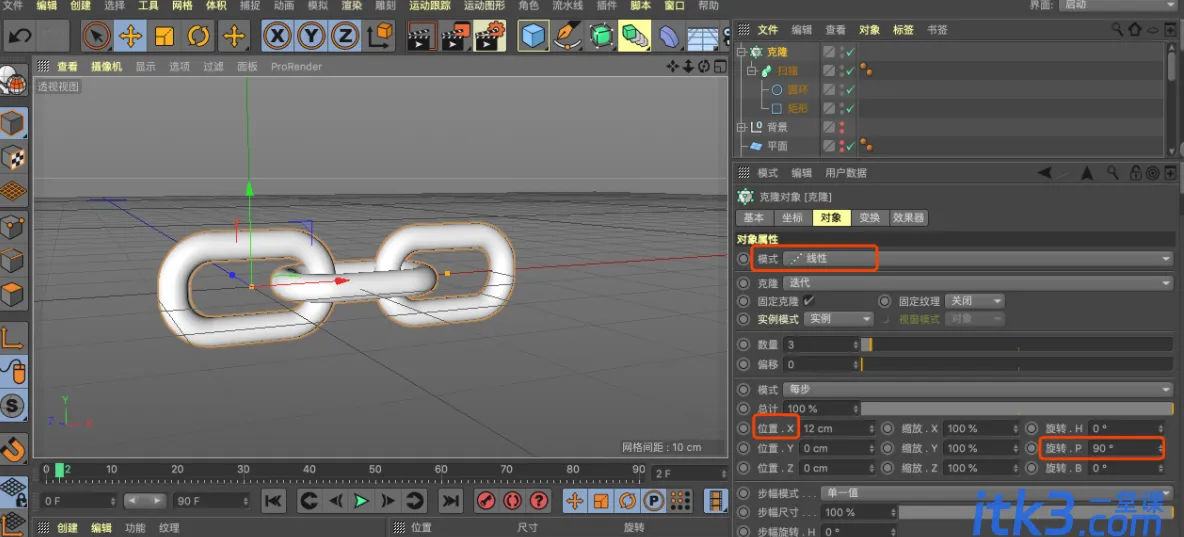Toggle visibility dots for 背景

(x=842, y=127)
